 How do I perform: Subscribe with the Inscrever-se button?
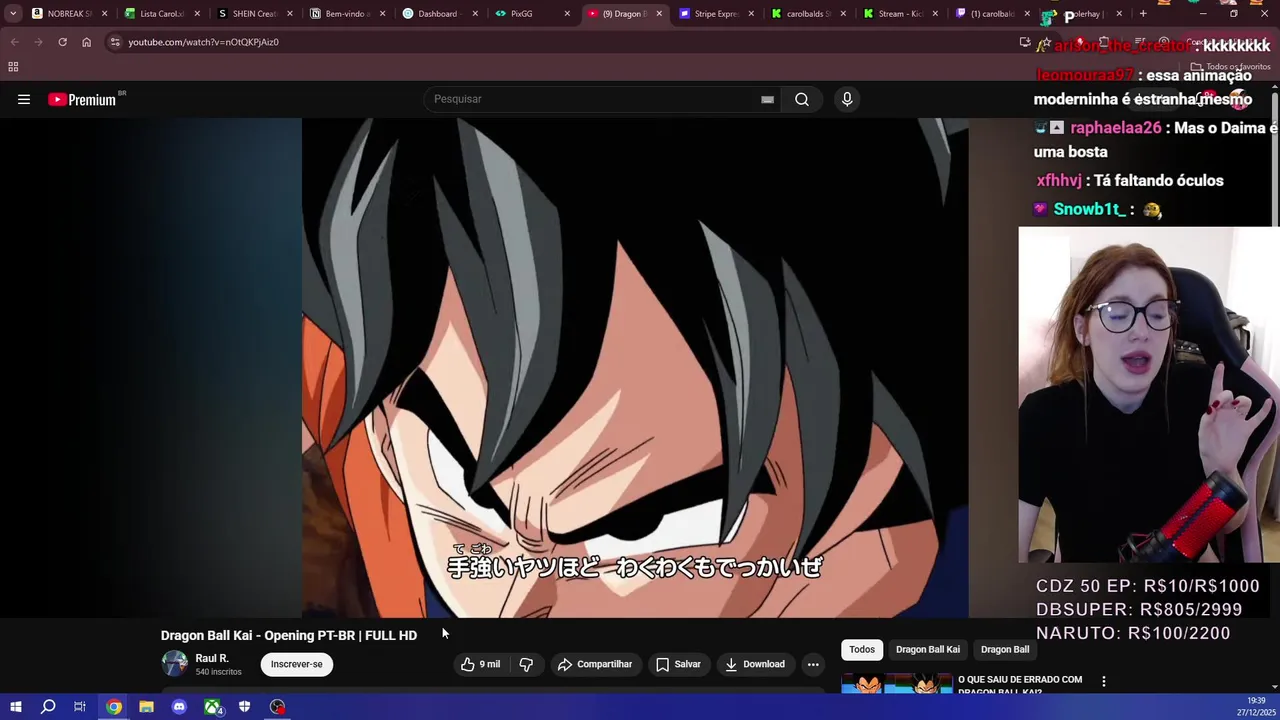click(297, 664)
